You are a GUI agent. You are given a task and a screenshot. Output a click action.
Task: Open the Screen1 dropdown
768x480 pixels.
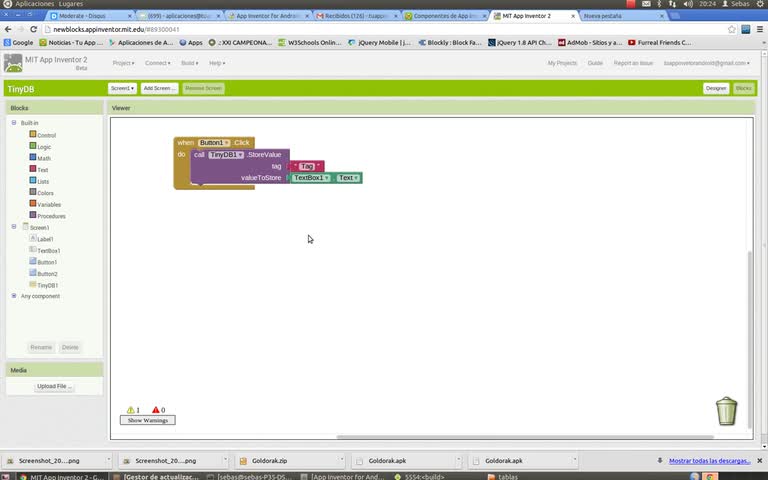pyautogui.click(x=122, y=88)
